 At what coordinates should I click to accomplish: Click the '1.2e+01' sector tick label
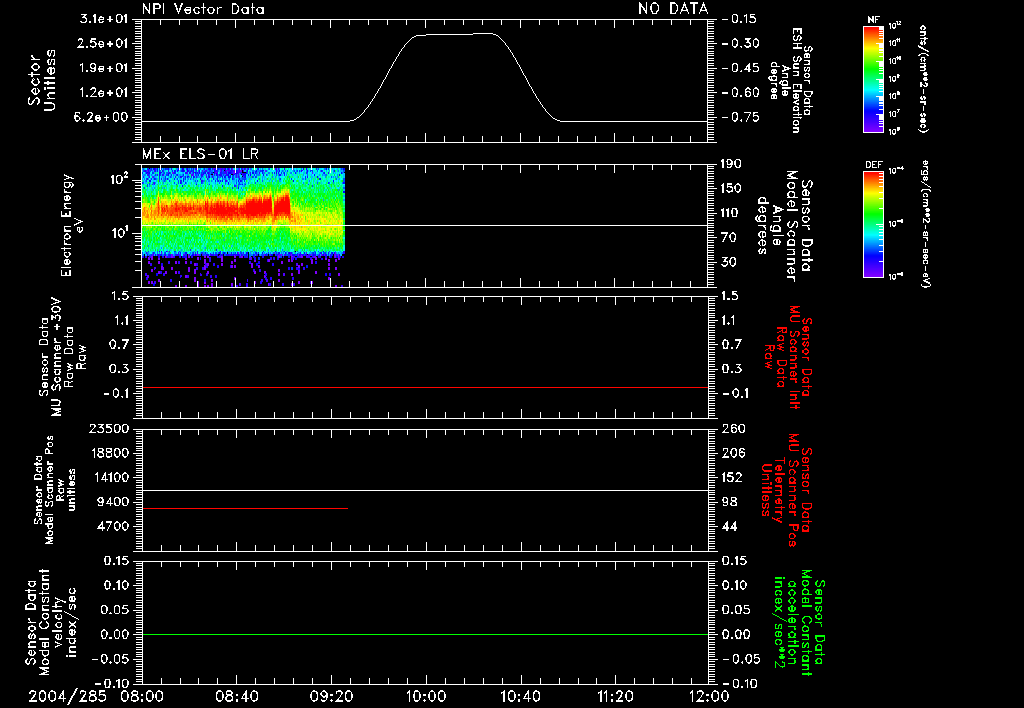point(103,93)
